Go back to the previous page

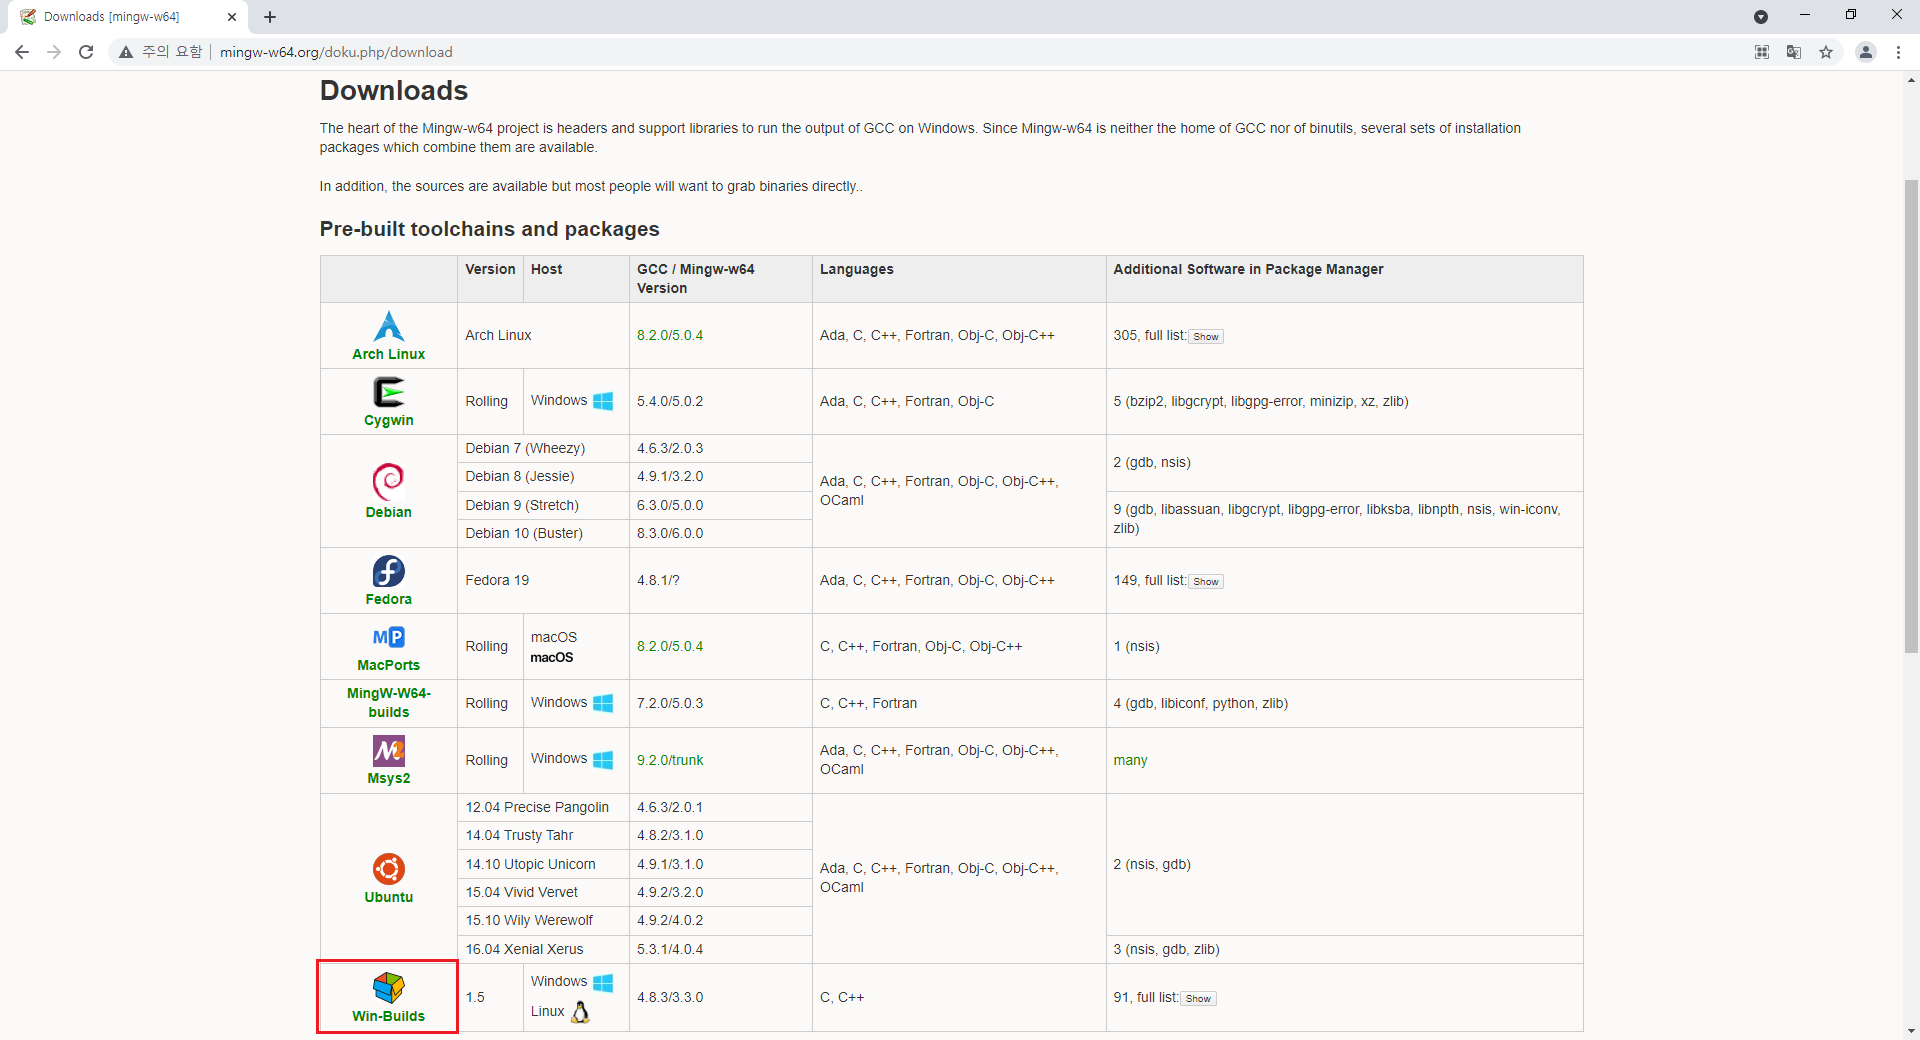22,52
